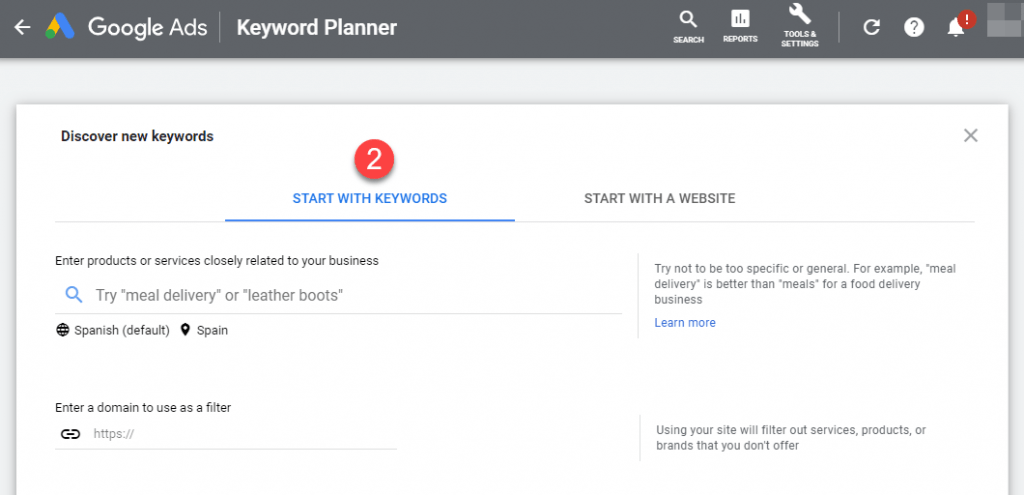Click 'Enter a domain to use as a filter' label
The image size is (1024, 495).
point(143,407)
